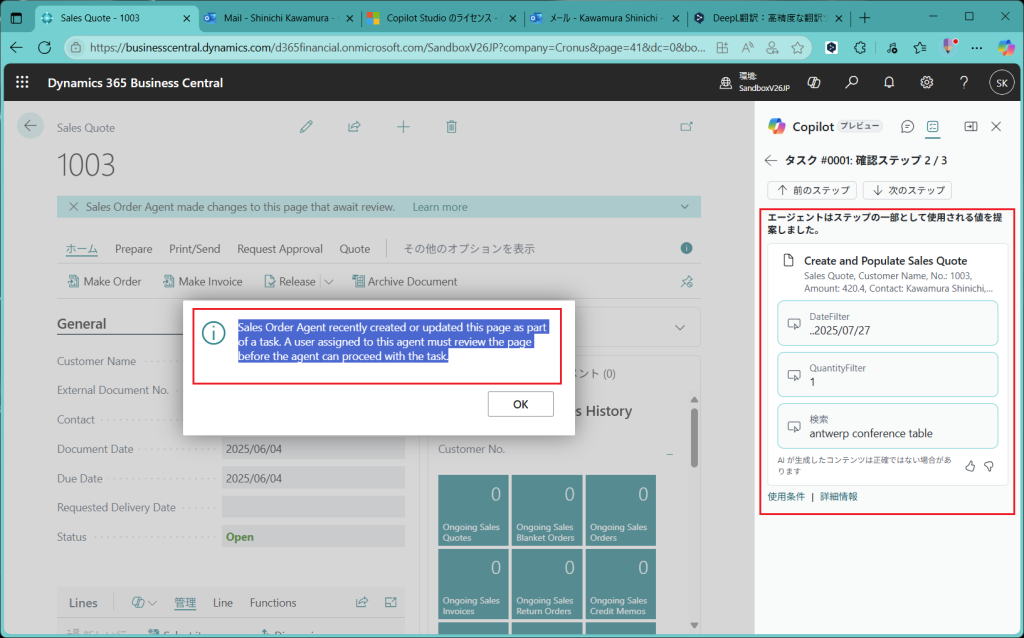The height and width of the screenshot is (638, 1024).
Task: Select the ホーム tab
Action: click(x=82, y=248)
